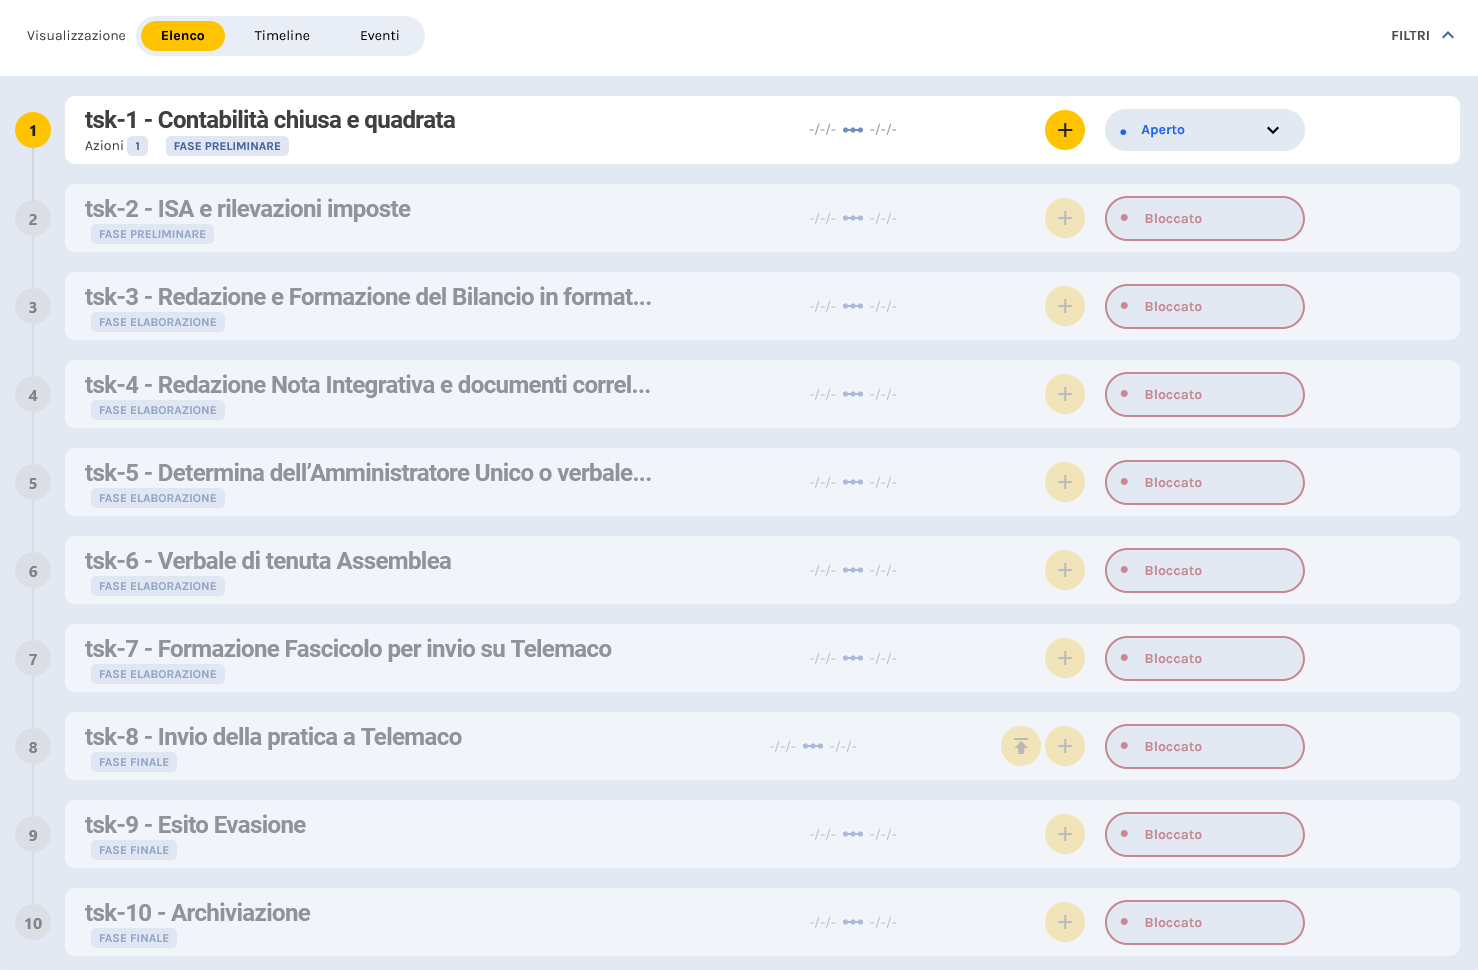The width and height of the screenshot is (1478, 970).
Task: Click step 1 marker in timeline
Action: [x=33, y=130]
